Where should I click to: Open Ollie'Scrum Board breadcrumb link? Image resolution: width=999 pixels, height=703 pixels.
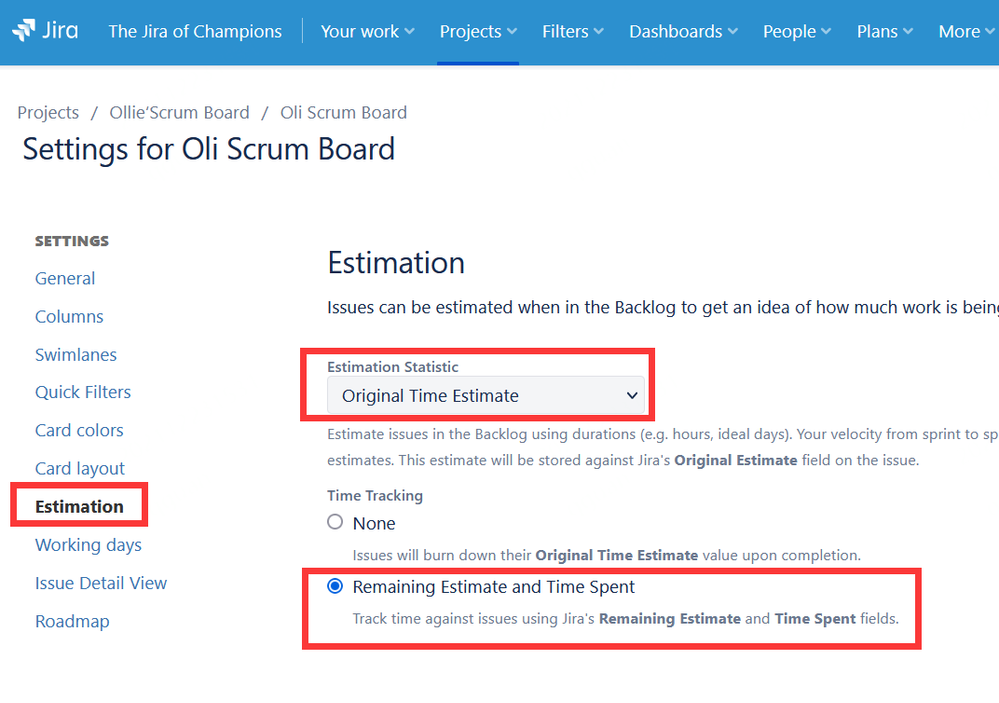coord(180,112)
